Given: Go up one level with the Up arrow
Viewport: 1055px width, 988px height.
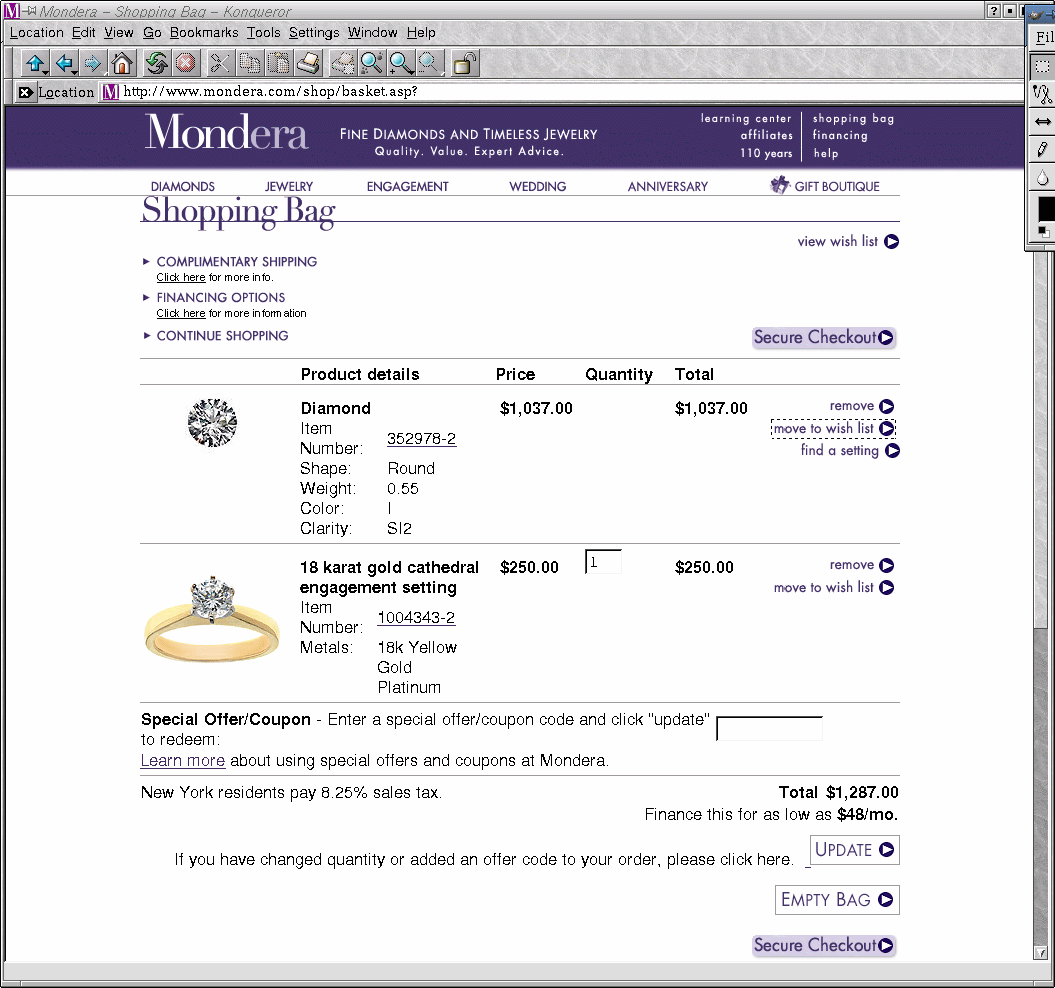Looking at the screenshot, I should pyautogui.click(x=34, y=64).
